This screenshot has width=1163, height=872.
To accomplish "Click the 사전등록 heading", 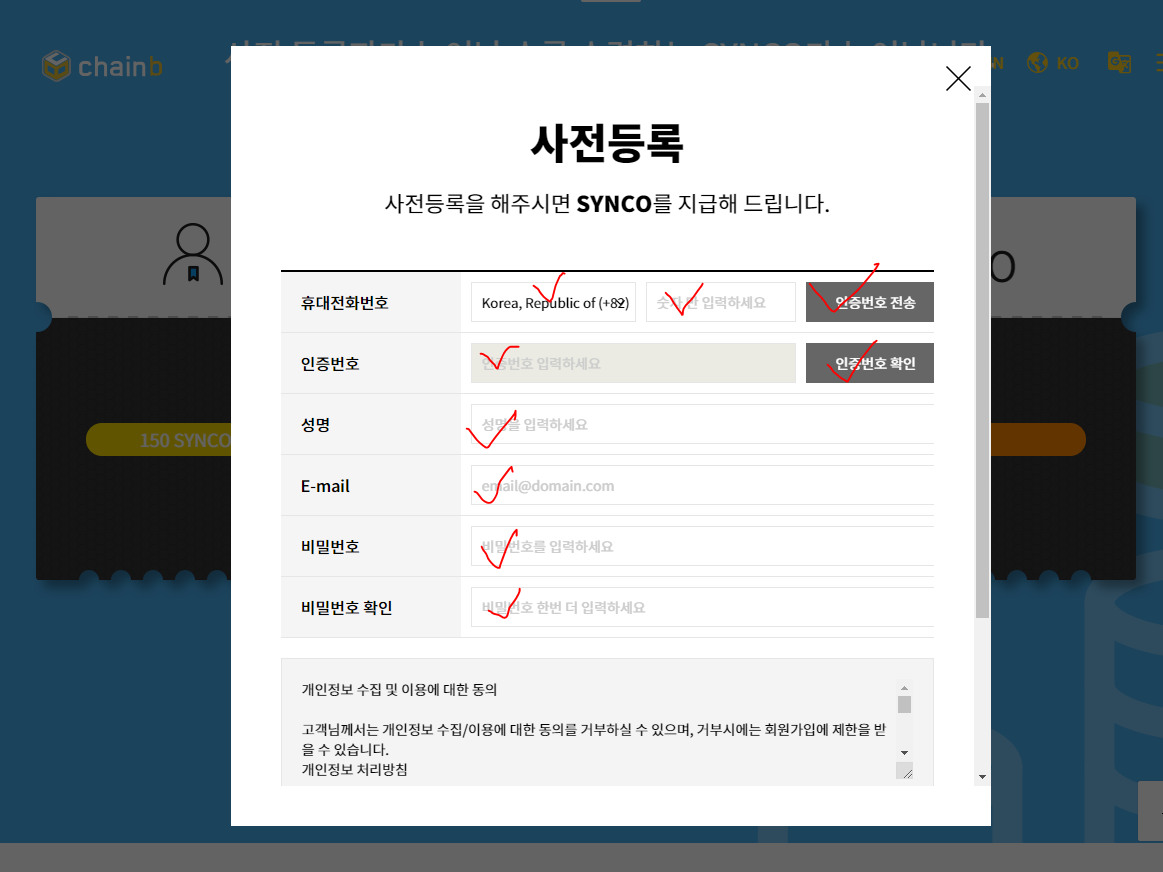I will [x=607, y=143].
